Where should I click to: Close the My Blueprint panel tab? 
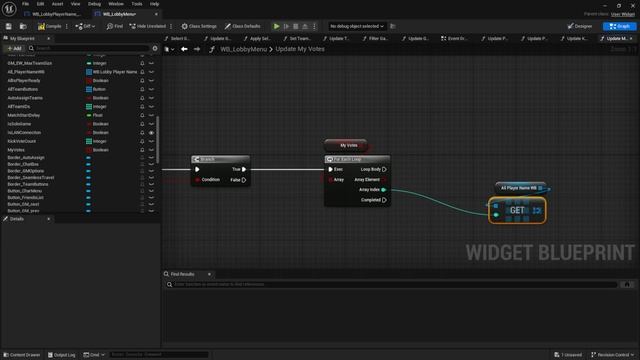(49, 38)
